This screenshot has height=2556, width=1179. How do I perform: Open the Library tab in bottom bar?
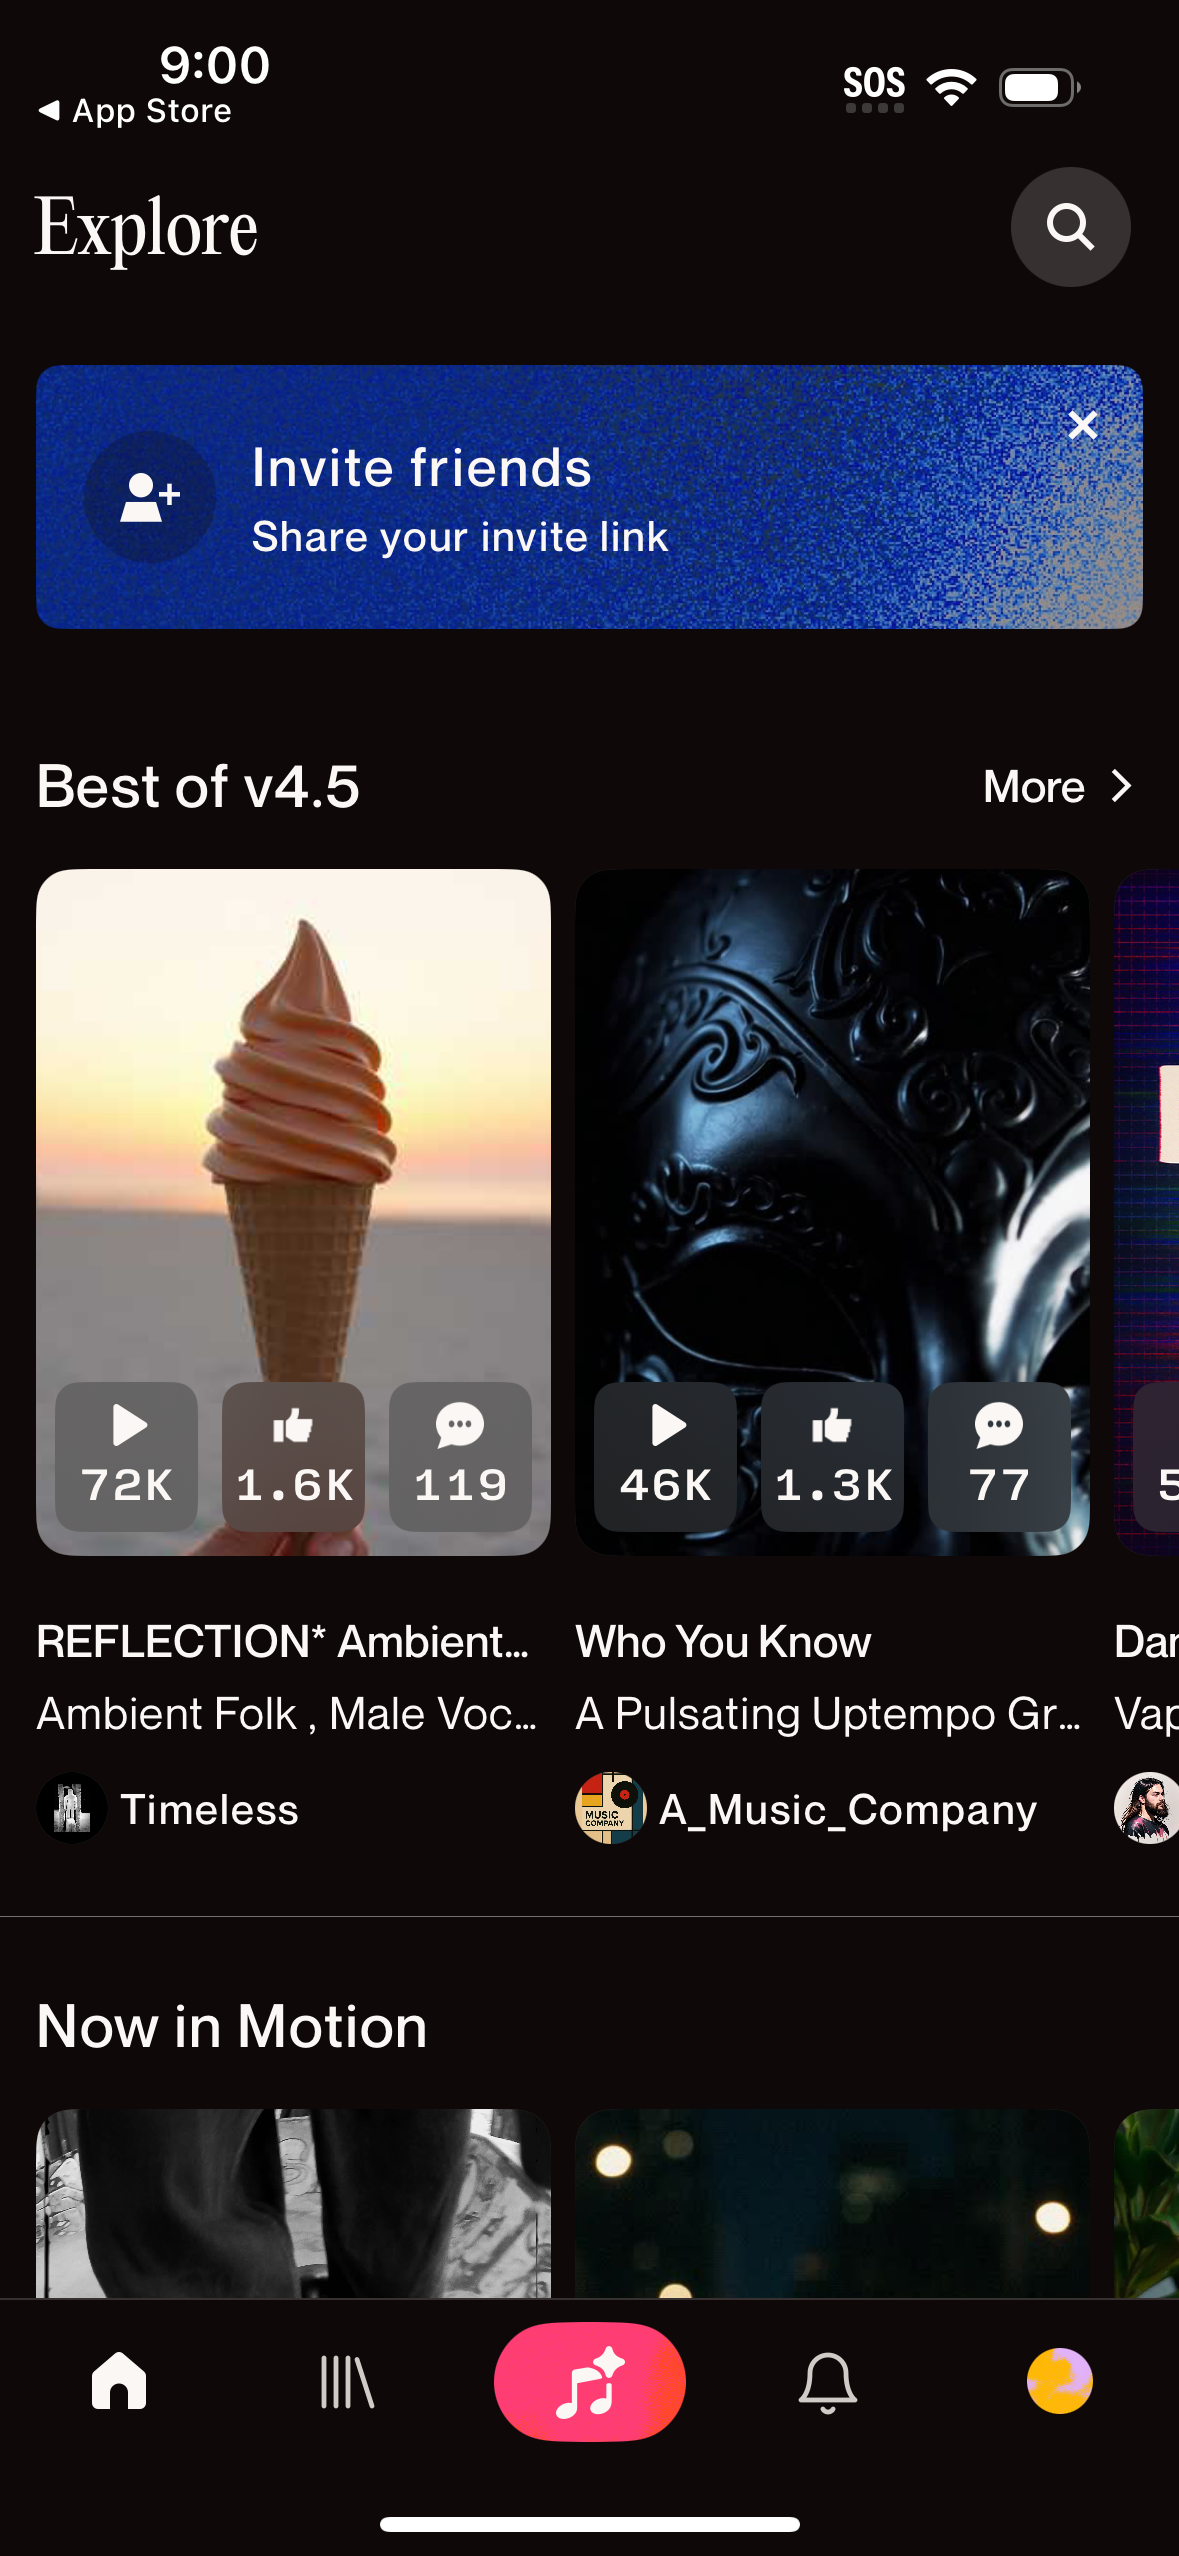coord(347,2382)
